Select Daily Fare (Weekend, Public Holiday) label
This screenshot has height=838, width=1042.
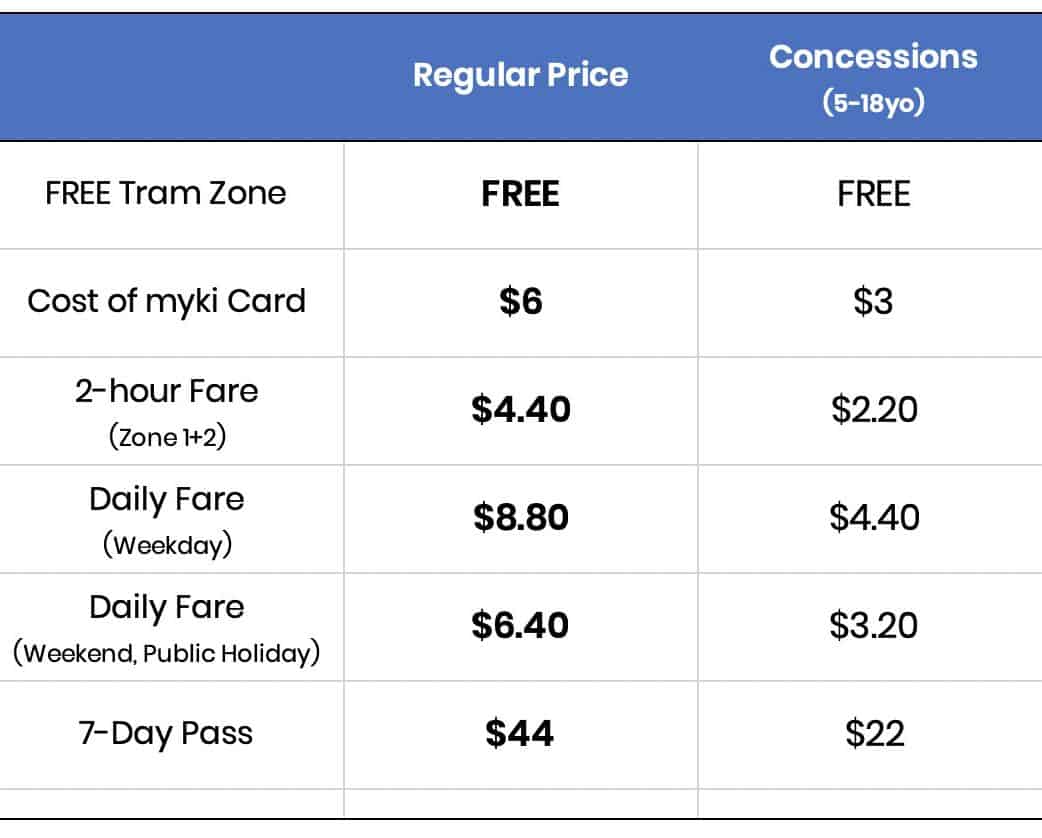(166, 627)
